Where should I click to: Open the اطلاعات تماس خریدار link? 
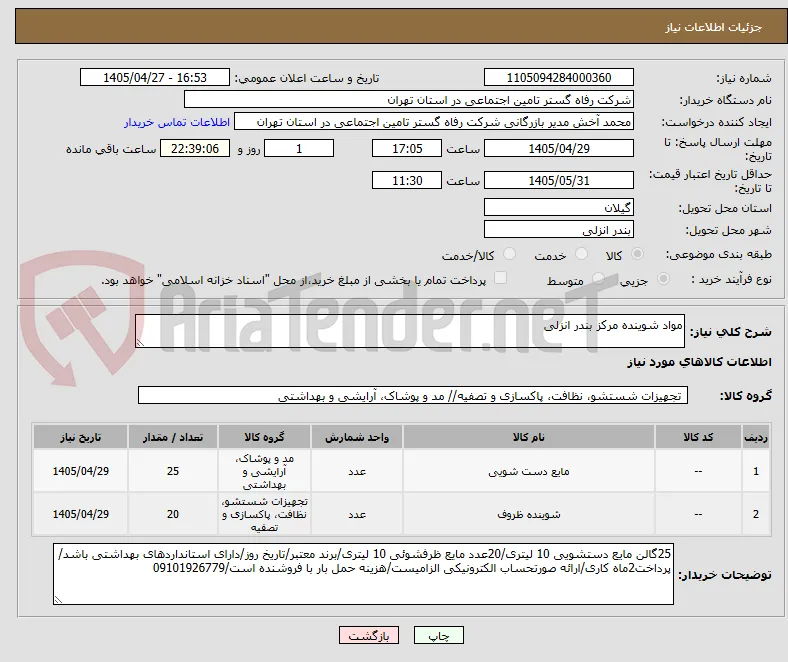click(x=177, y=122)
